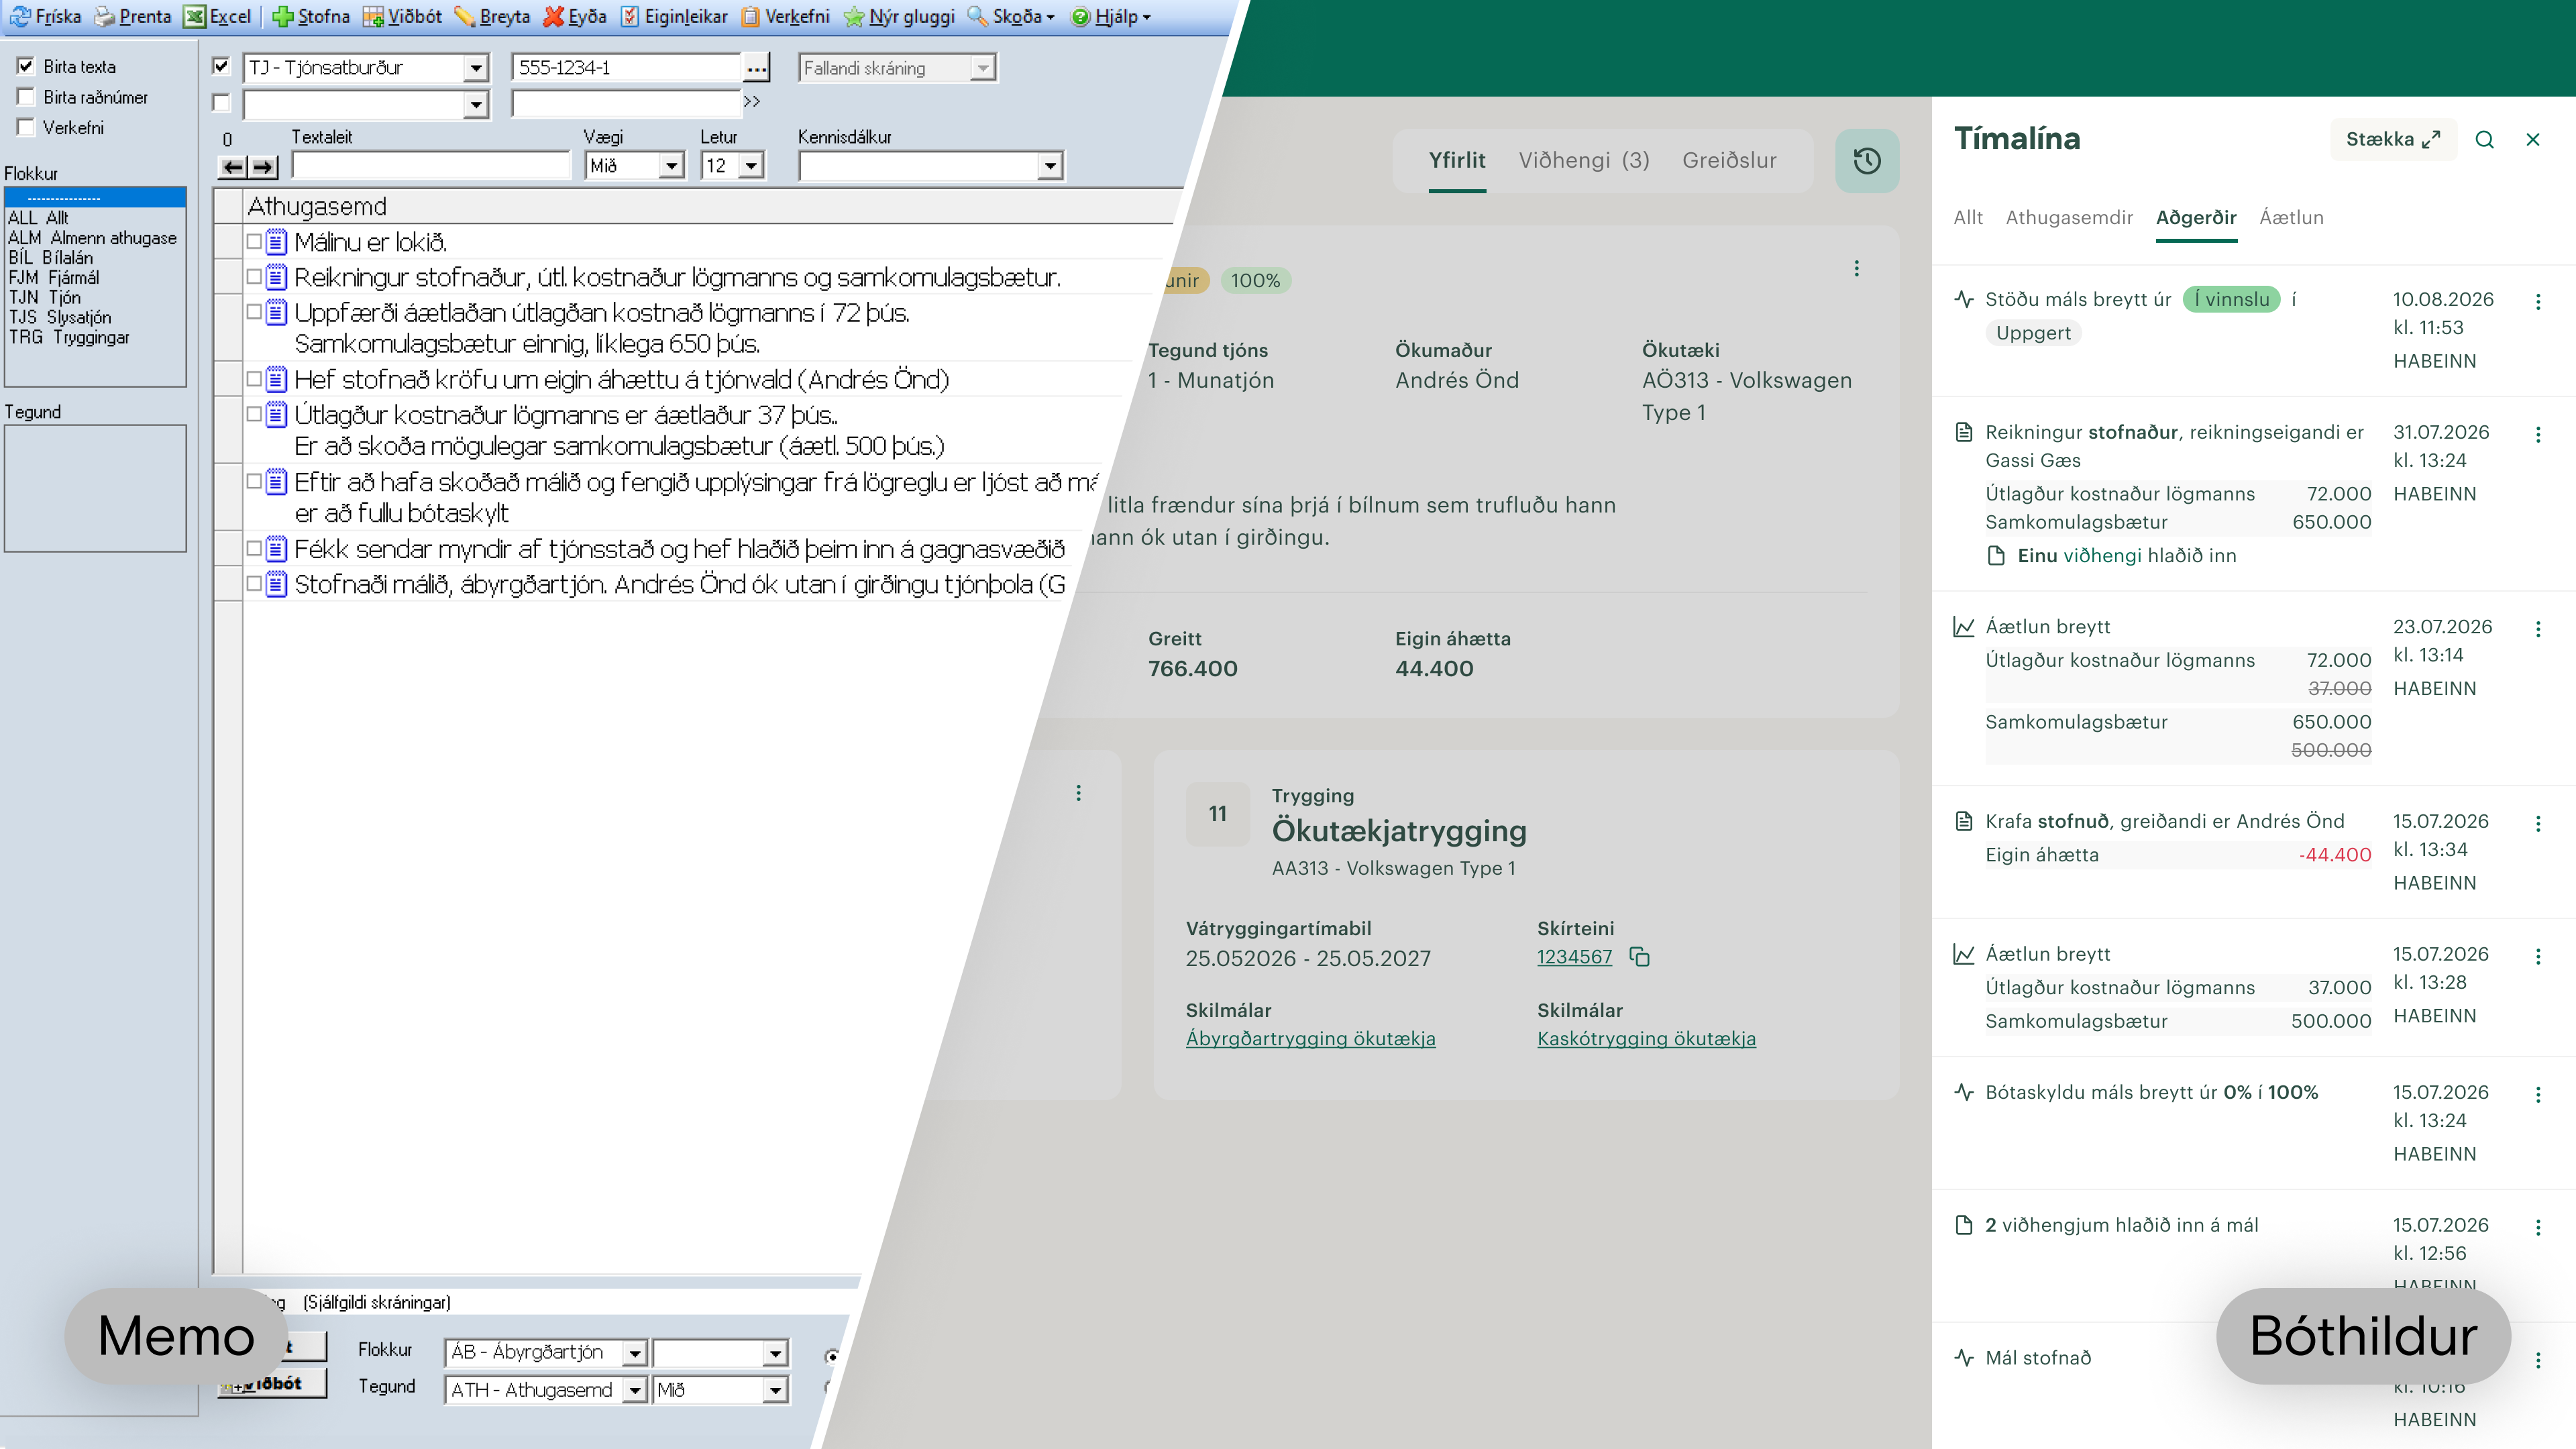Open more options for Bótaskyldu máls breytt entry
Image resolution: width=2576 pixels, height=1449 pixels.
pos(2538,1095)
